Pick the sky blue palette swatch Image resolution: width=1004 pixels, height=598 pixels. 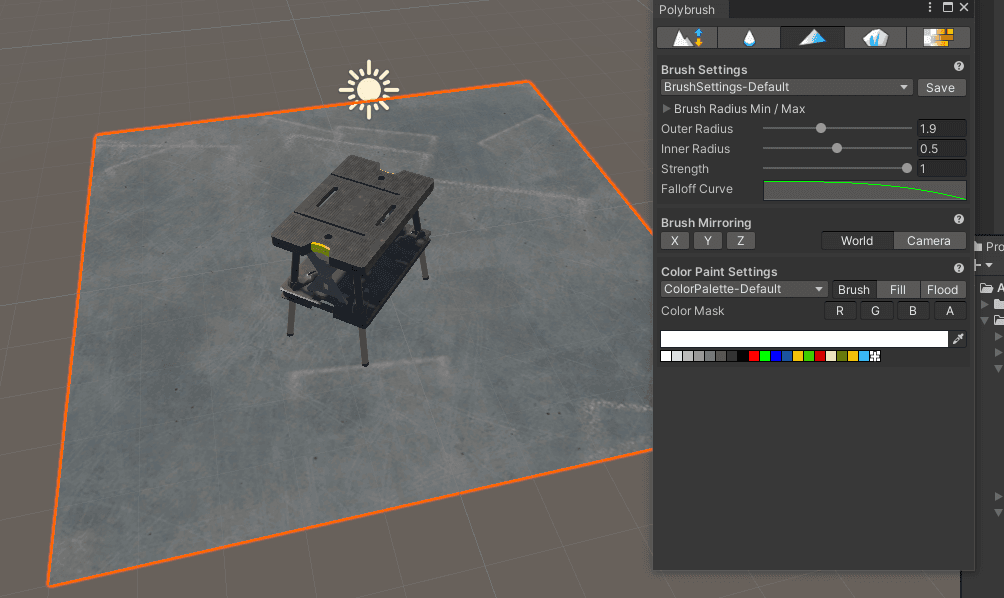(x=864, y=356)
